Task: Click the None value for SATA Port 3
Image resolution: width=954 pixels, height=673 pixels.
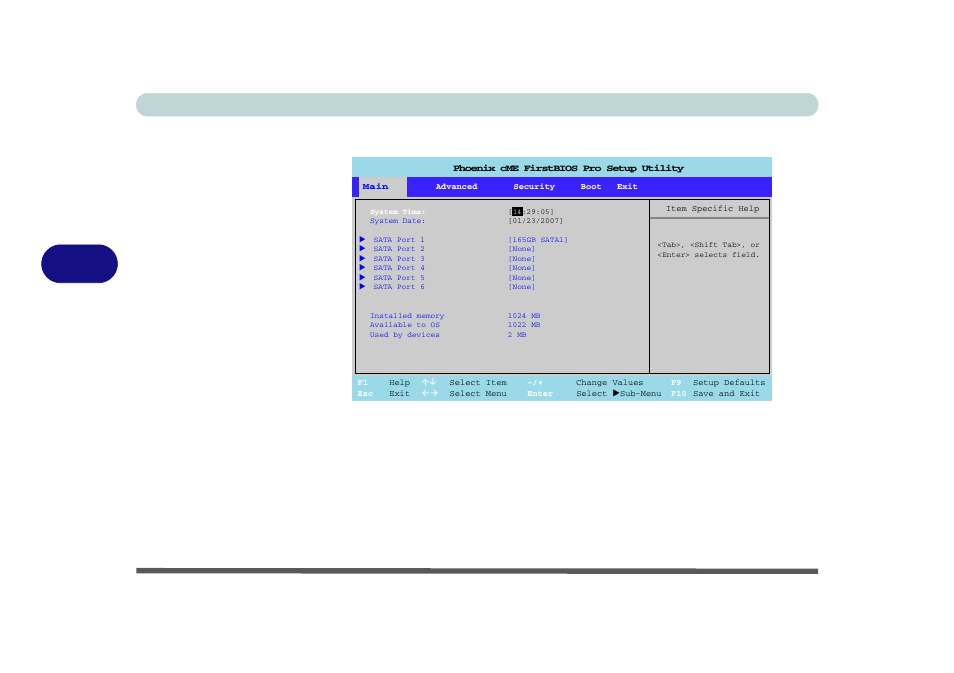Action: 521,259
